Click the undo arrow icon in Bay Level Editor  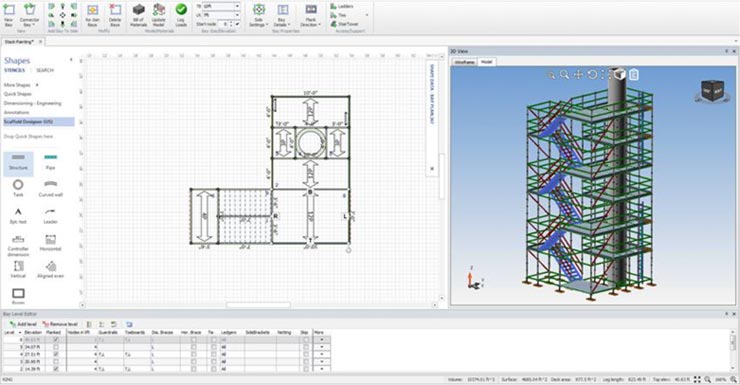114,324
